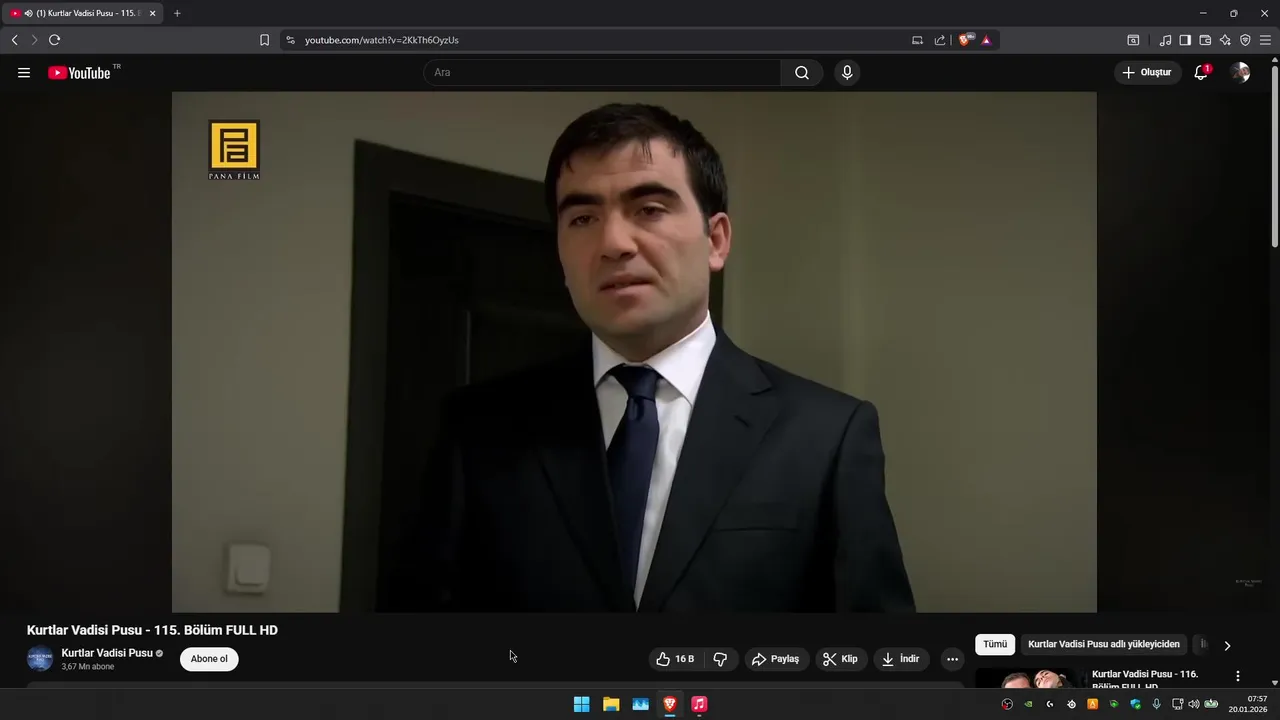Subscribe with the Abone ol button
Image resolution: width=1280 pixels, height=720 pixels.
(209, 659)
